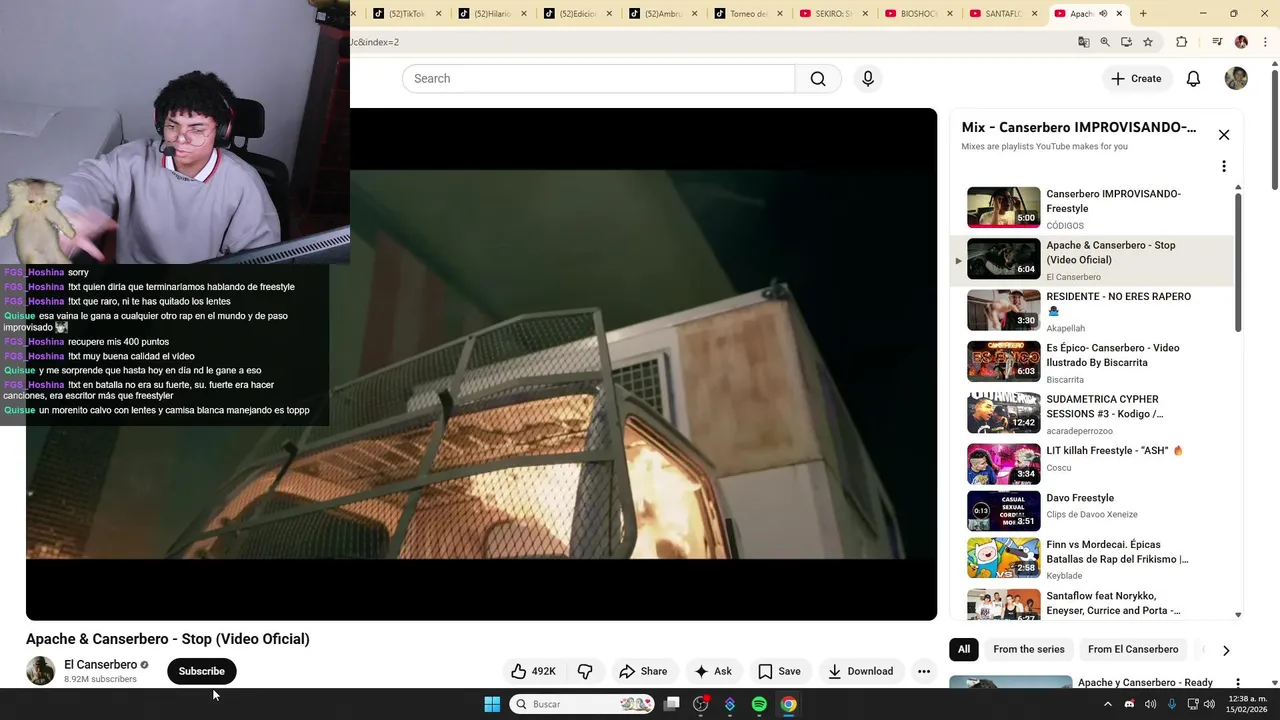The height and width of the screenshot is (720, 1280).
Task: Close the BIOSHOCK tab
Action: tap(949, 14)
